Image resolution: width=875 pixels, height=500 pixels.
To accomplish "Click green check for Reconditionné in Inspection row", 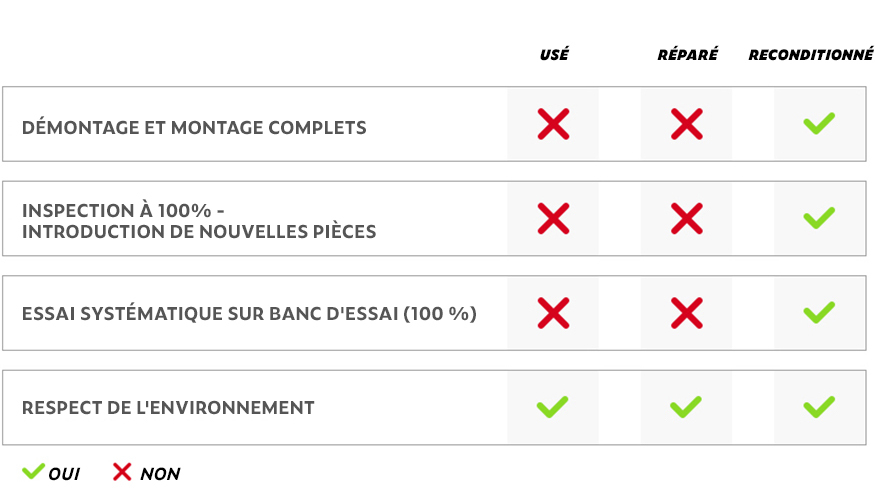I will pos(819,218).
